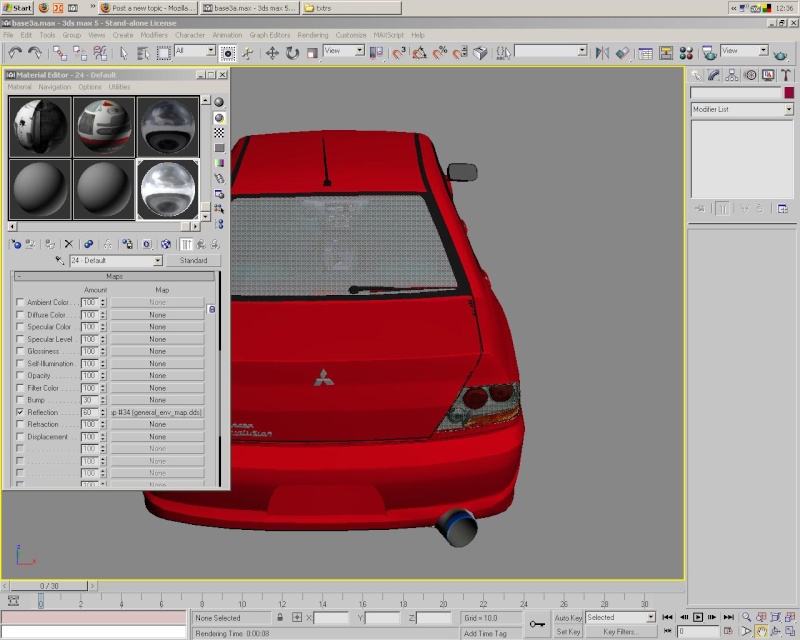Open the MAXScript menu

388,35
